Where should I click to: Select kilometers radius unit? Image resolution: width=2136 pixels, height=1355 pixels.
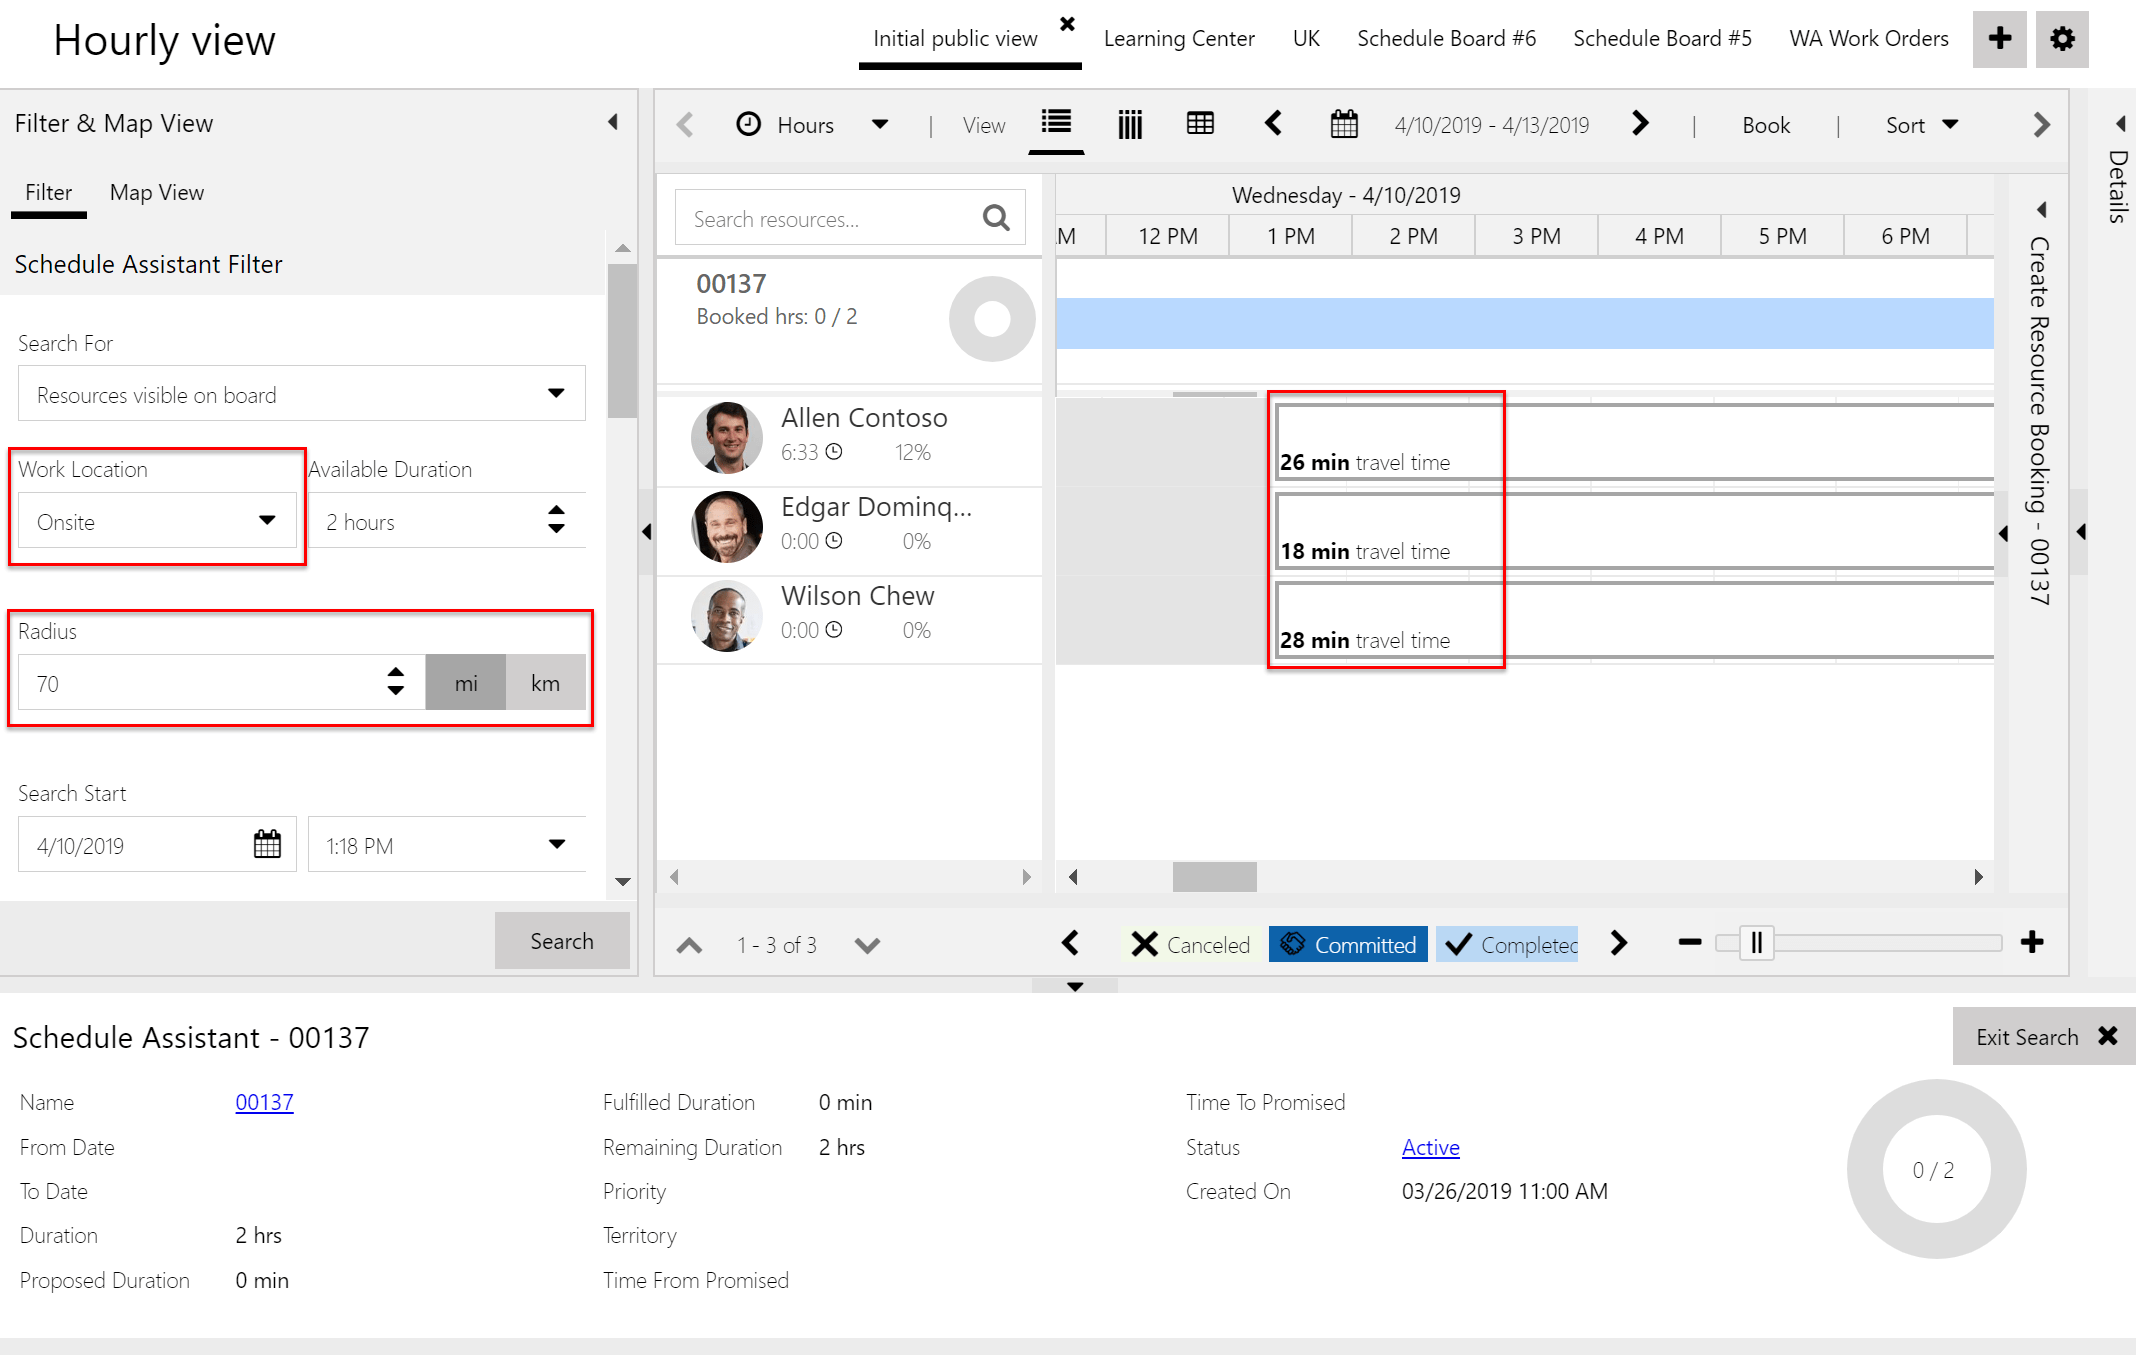click(546, 683)
